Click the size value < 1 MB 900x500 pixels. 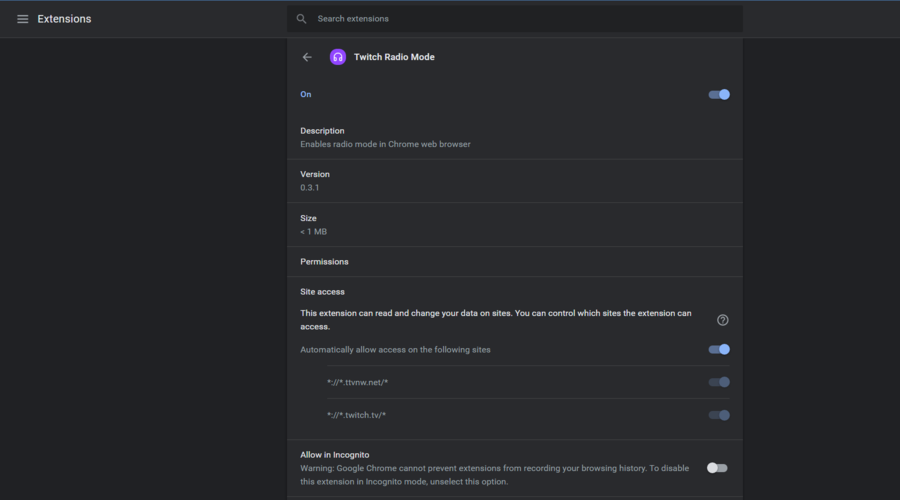pos(313,232)
